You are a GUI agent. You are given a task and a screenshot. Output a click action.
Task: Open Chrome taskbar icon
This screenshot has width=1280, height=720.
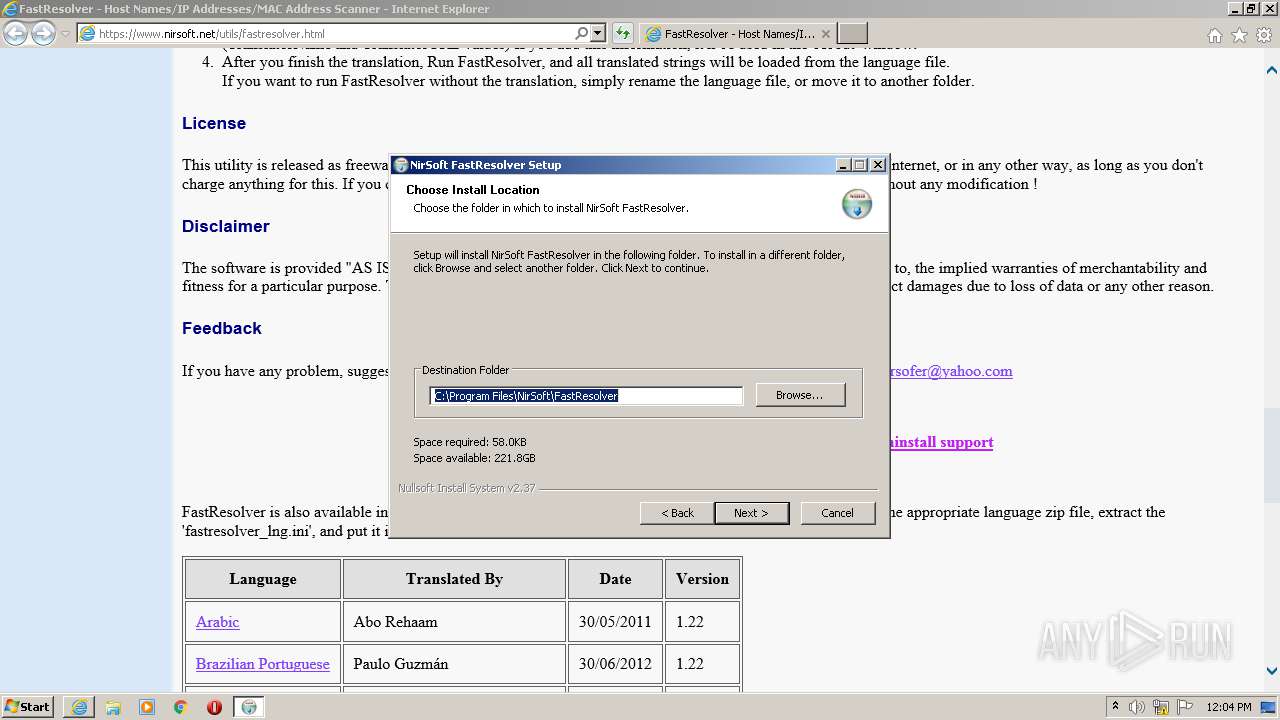coord(181,707)
